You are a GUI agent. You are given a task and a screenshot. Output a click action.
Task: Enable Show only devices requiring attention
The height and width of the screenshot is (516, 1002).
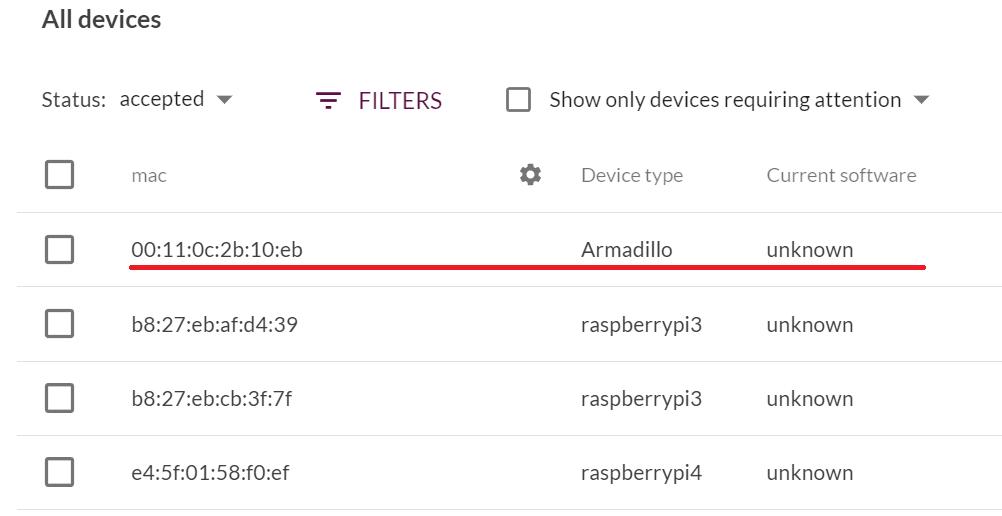[x=518, y=100]
